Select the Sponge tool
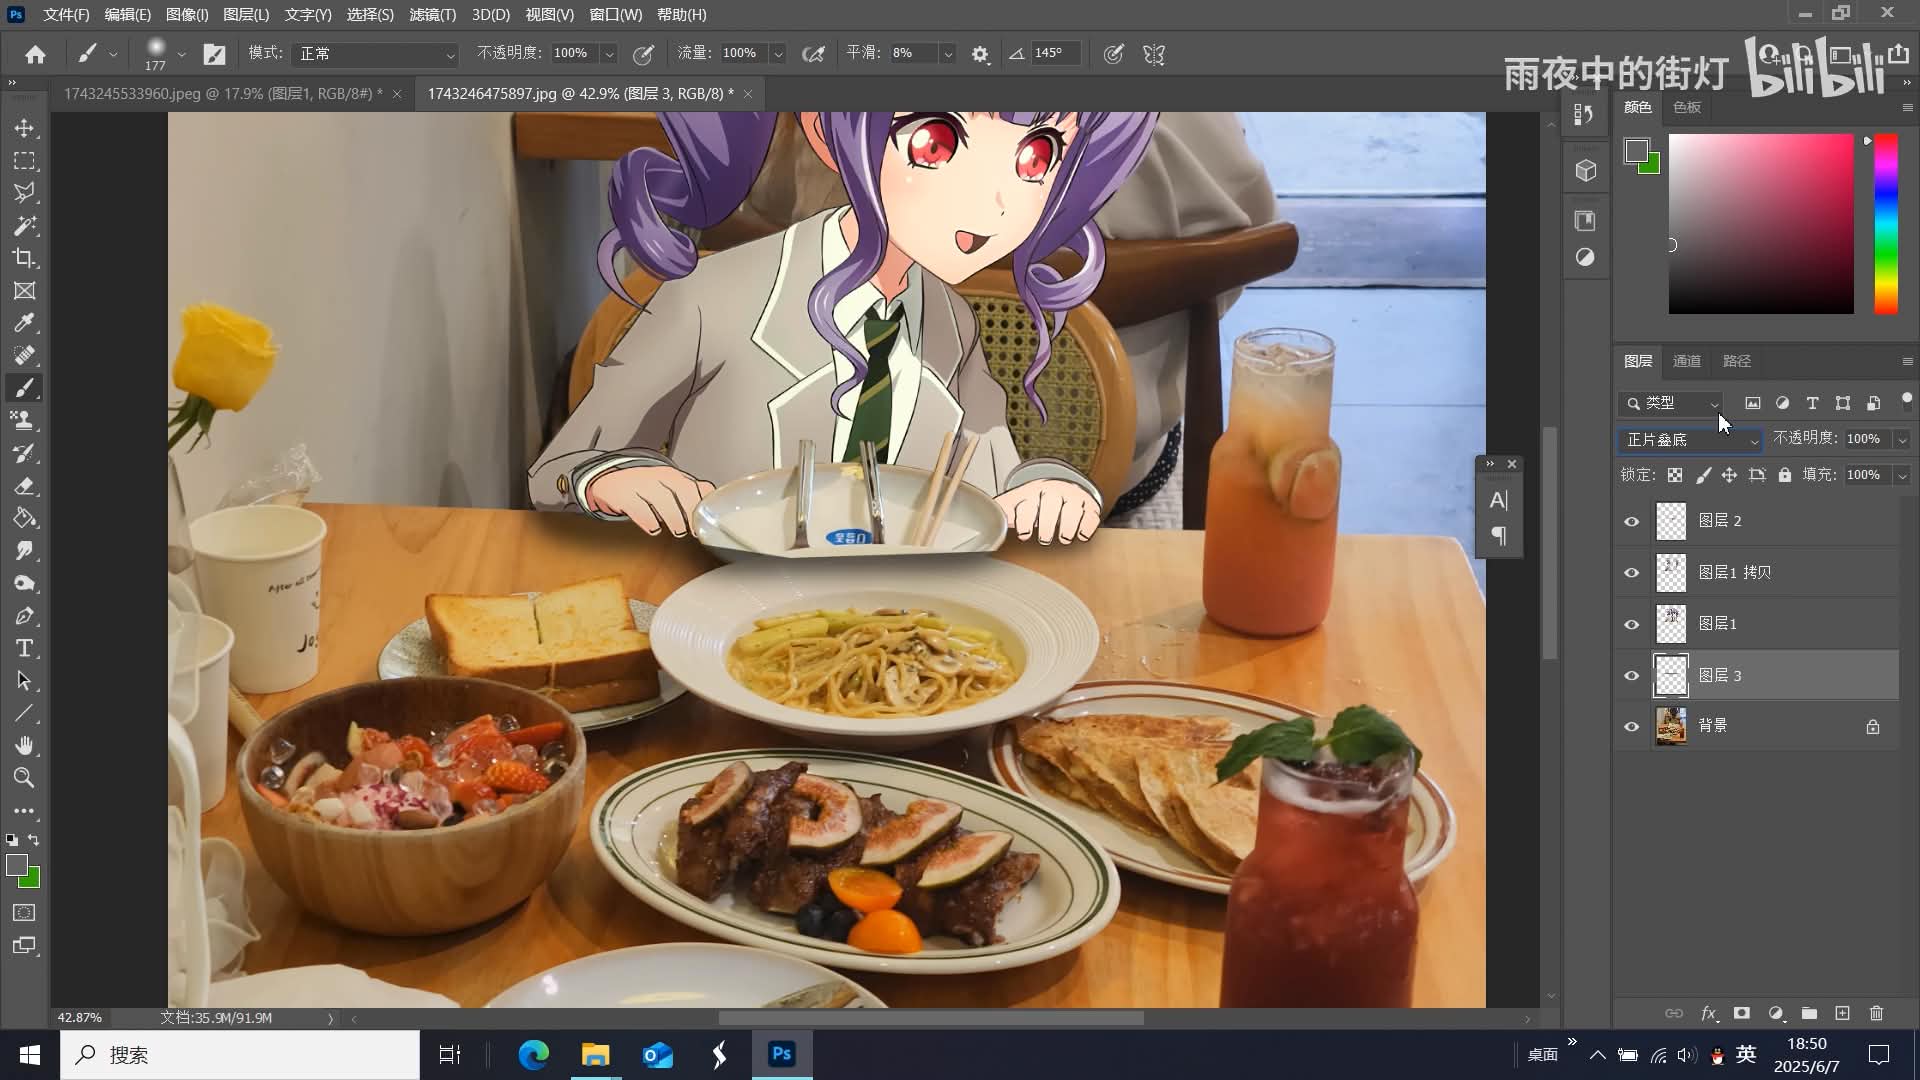The image size is (1920, 1080). (x=24, y=583)
